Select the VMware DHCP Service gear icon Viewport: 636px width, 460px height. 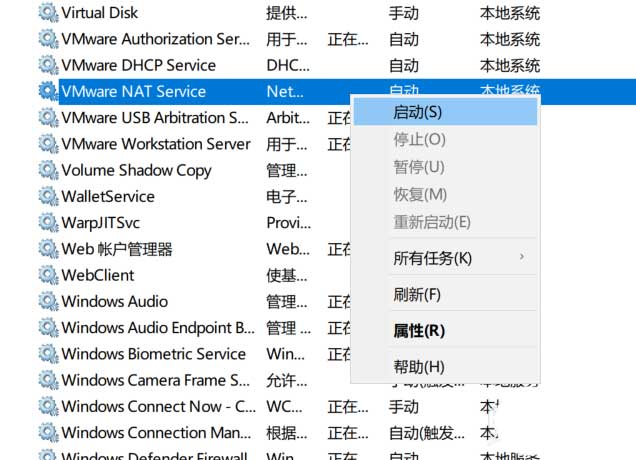coord(48,65)
